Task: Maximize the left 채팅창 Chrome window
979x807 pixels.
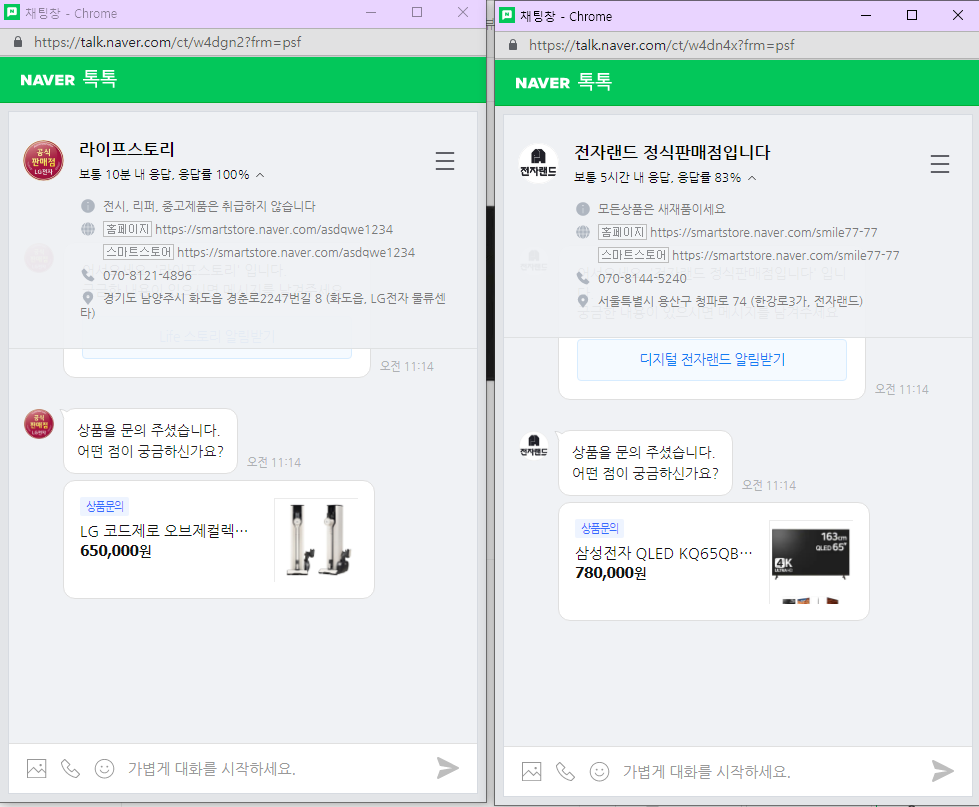Action: coord(417,12)
